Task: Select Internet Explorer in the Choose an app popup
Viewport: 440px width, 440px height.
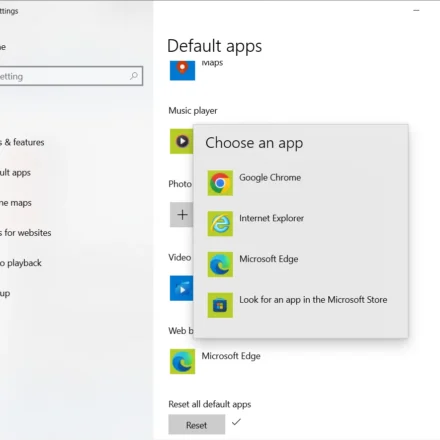Action: point(301,224)
